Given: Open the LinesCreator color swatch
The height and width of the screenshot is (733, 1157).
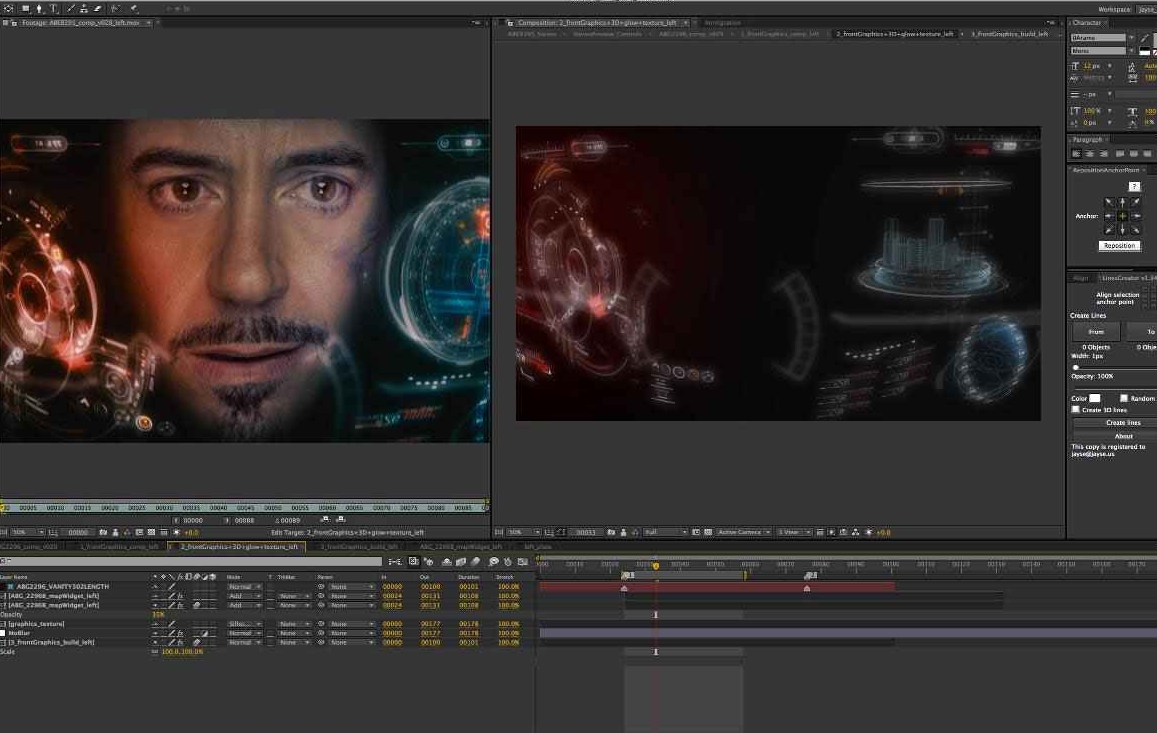Looking at the screenshot, I should pos(1095,399).
